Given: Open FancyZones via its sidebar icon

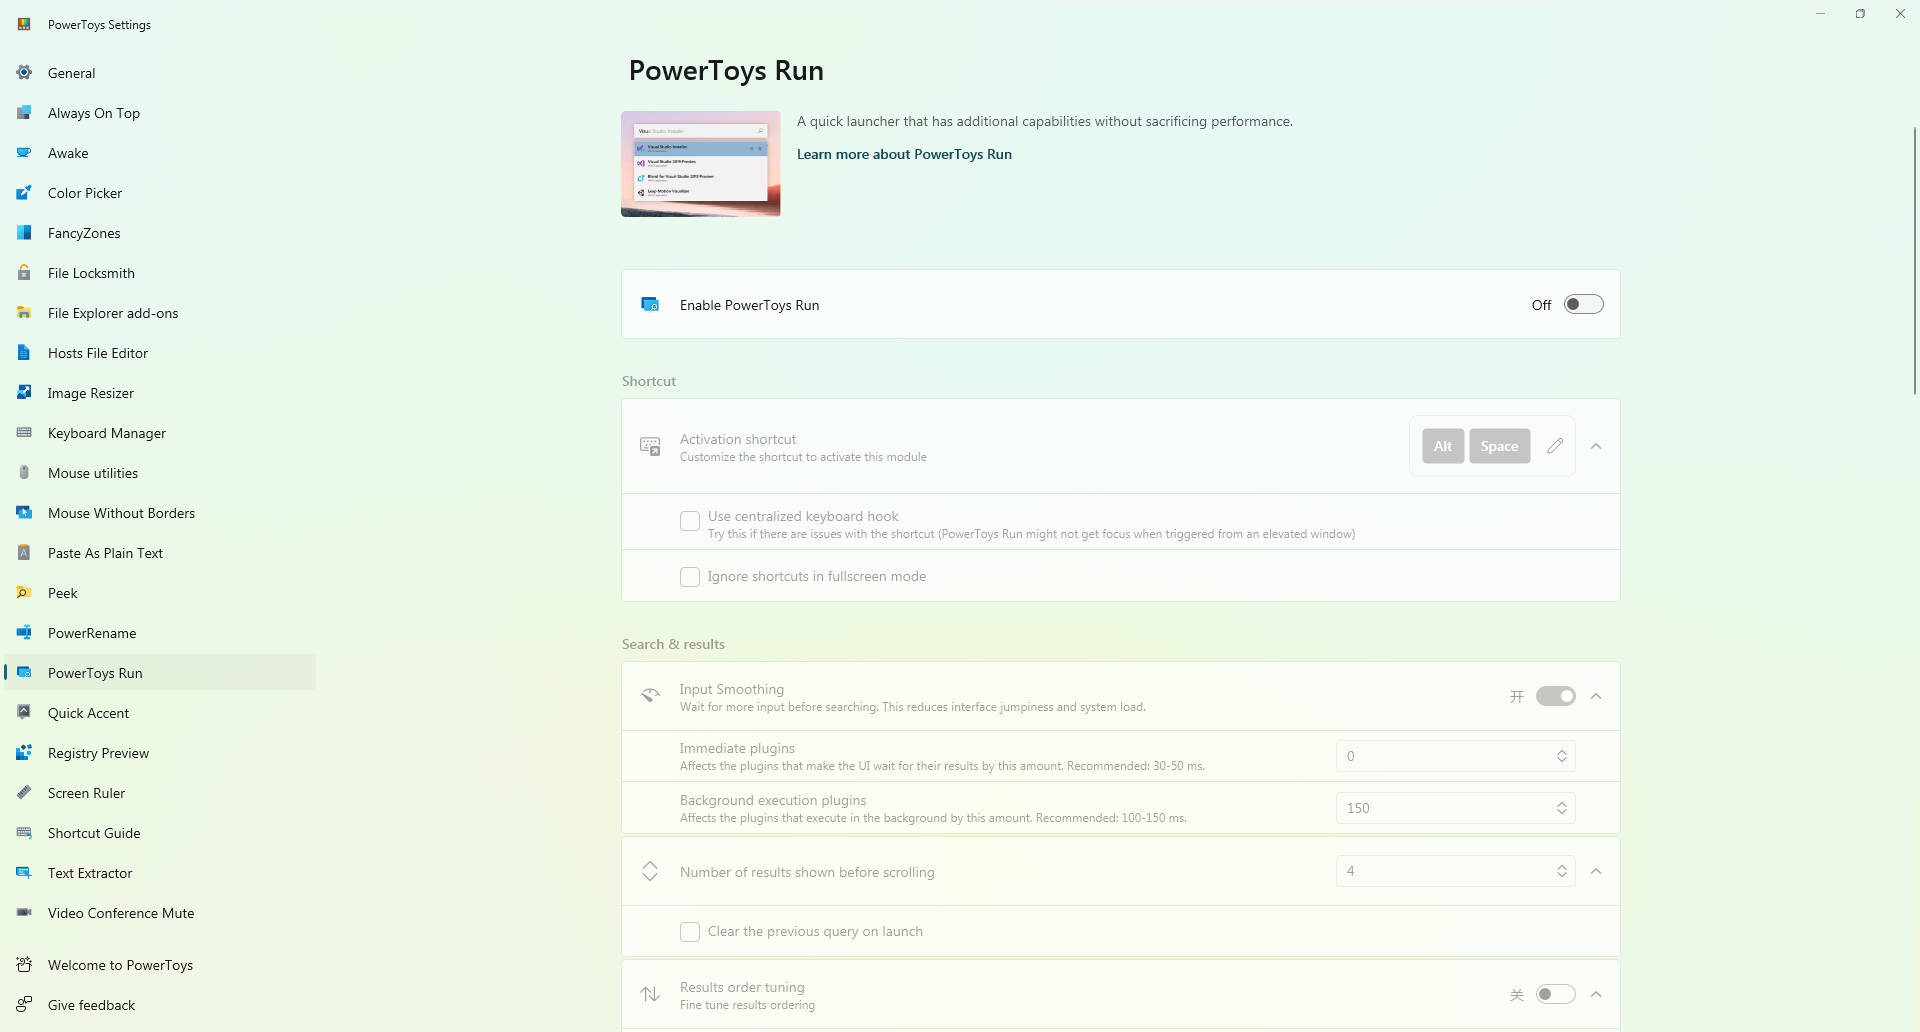Looking at the screenshot, I should 24,233.
